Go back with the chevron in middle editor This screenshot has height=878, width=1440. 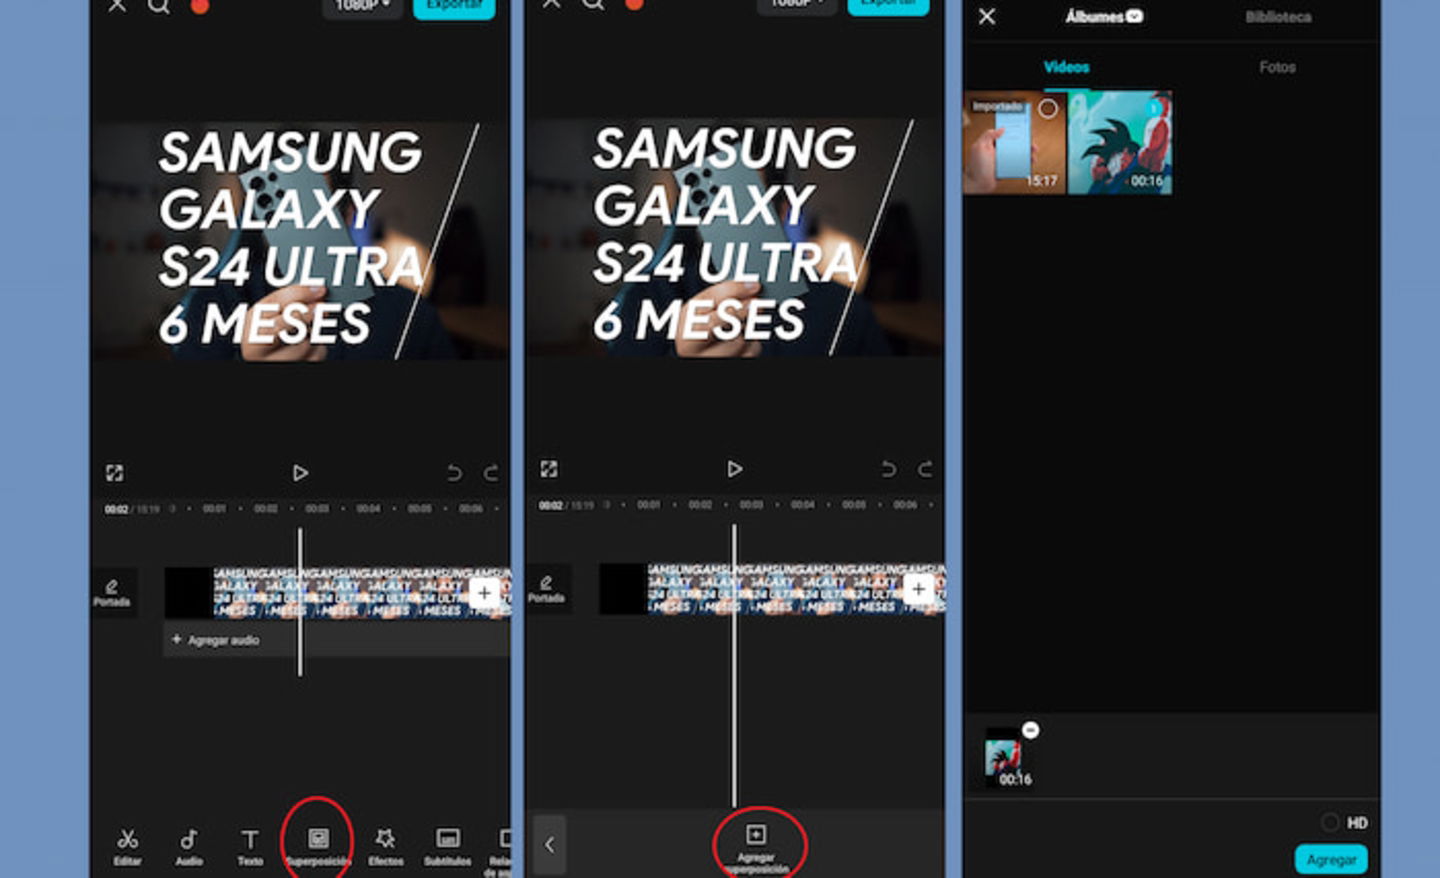click(549, 845)
